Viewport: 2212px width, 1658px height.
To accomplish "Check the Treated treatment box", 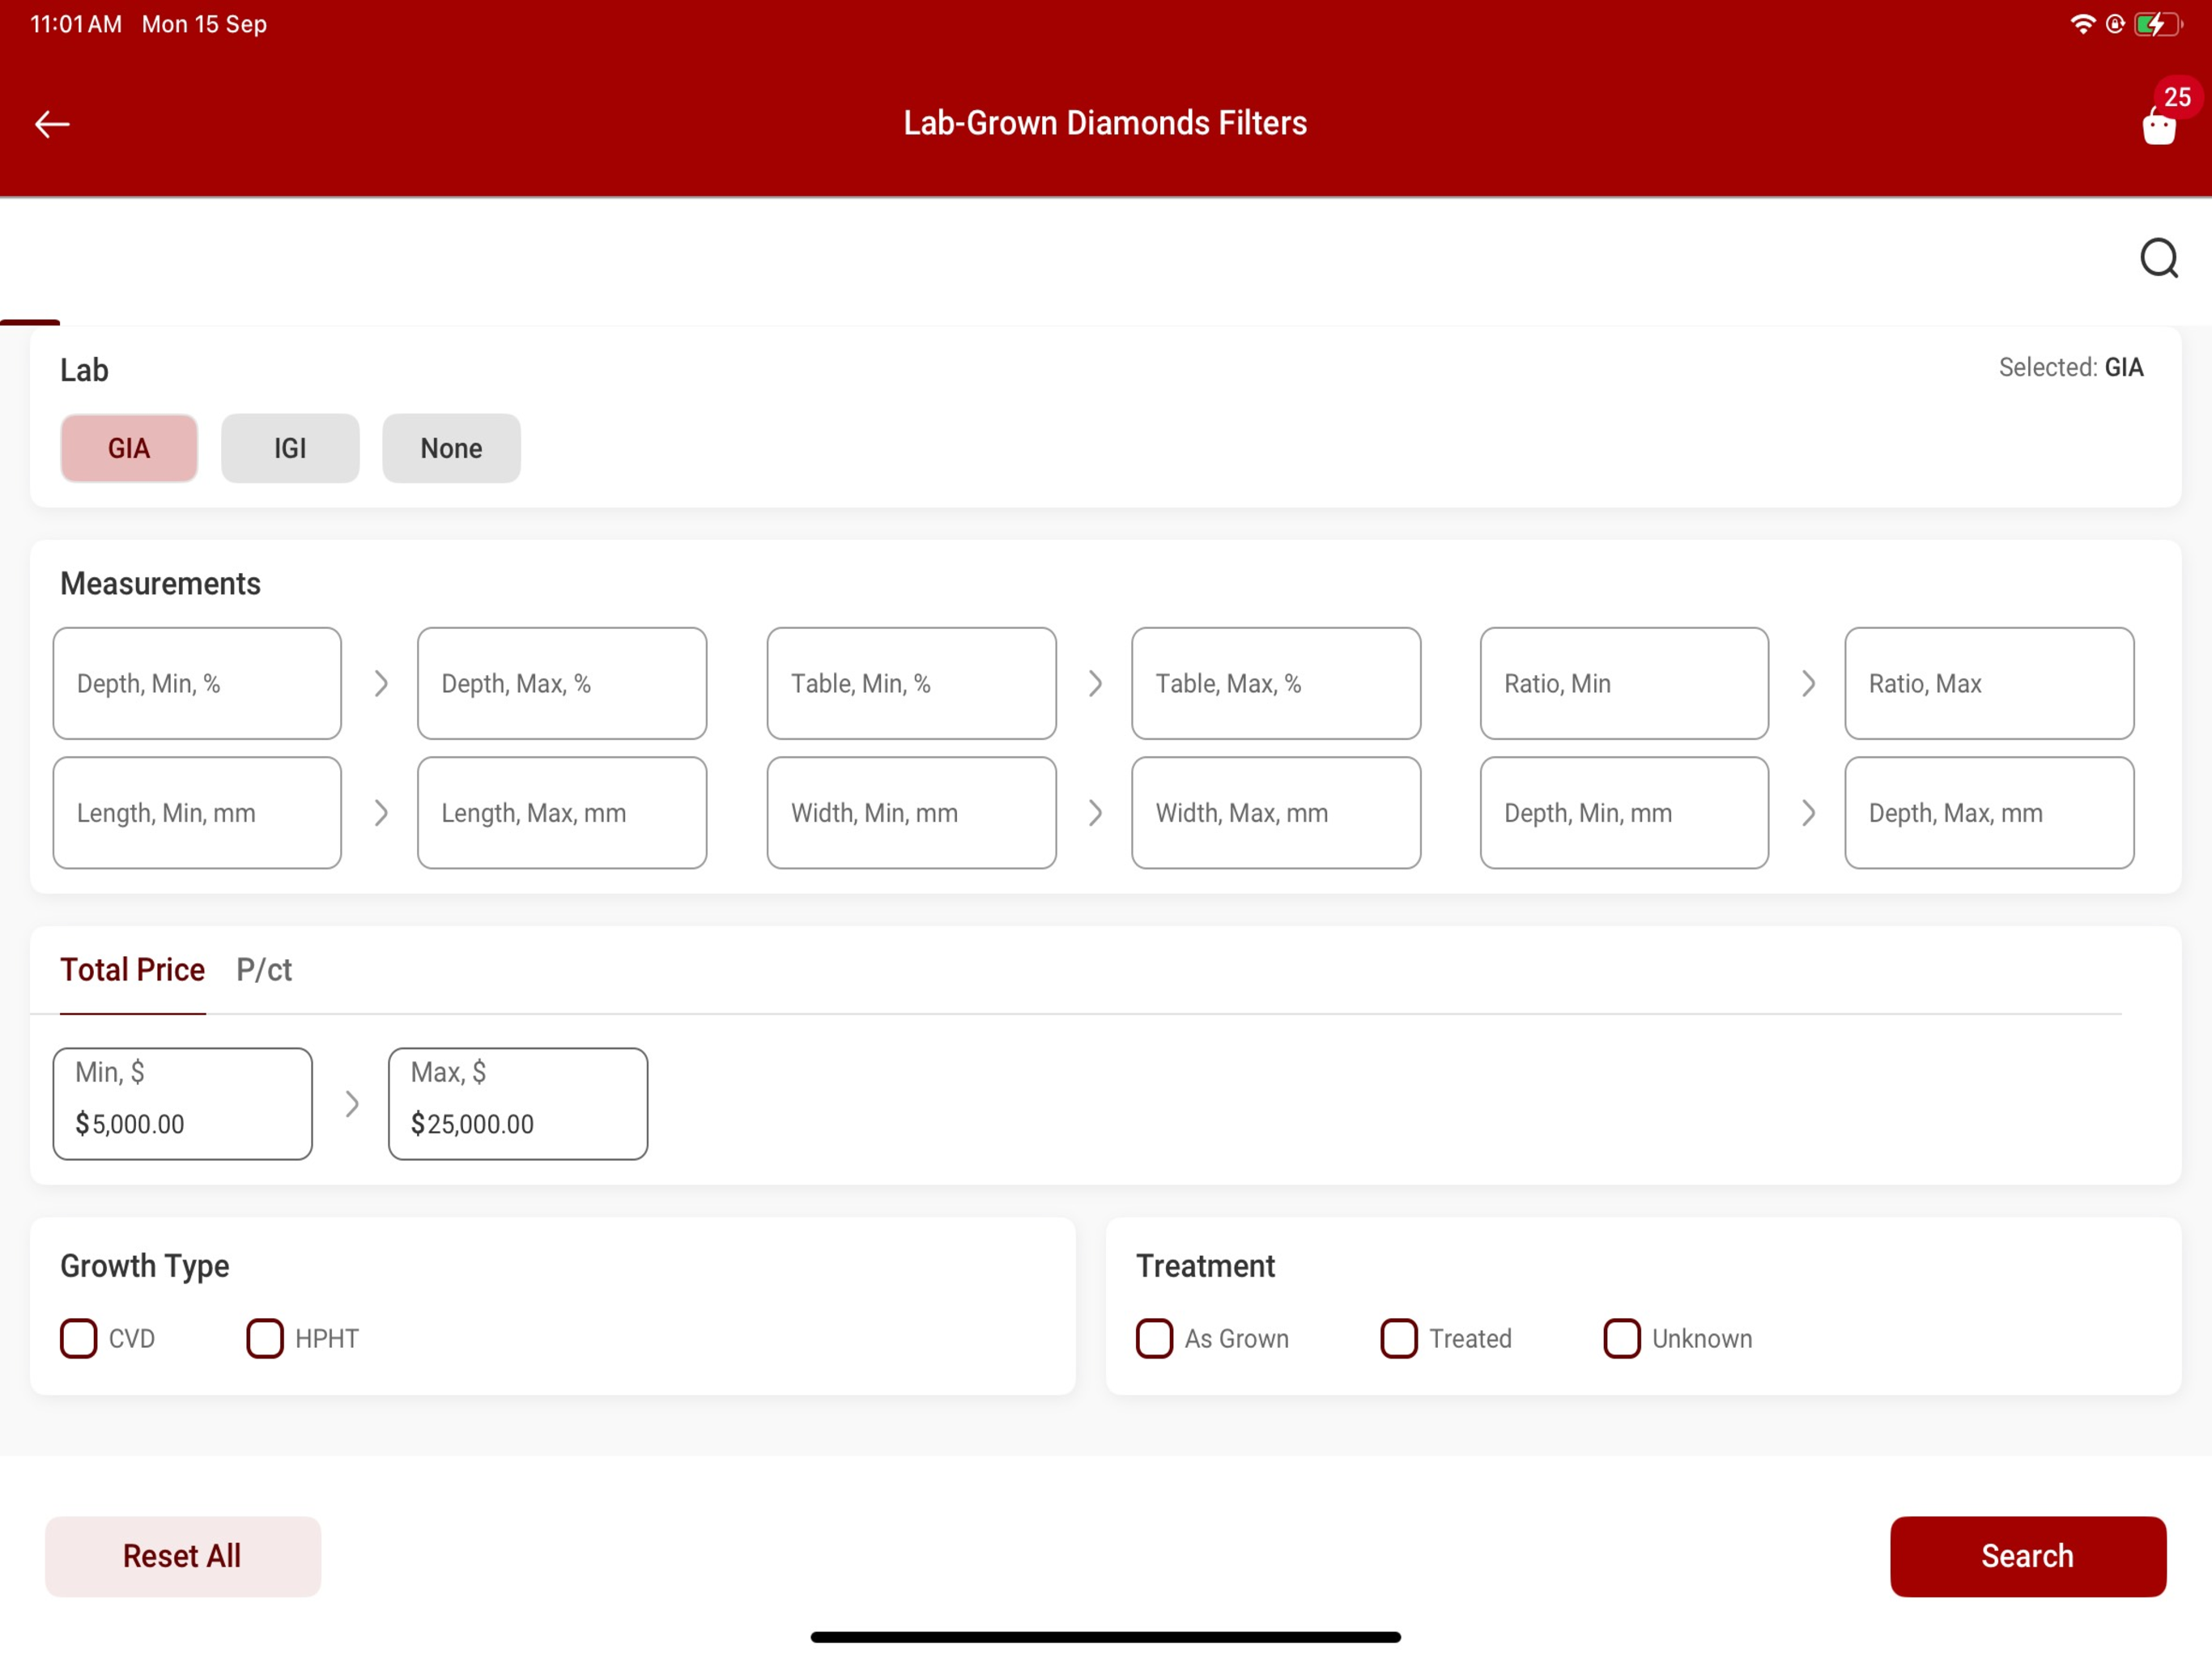I will click(x=1398, y=1338).
